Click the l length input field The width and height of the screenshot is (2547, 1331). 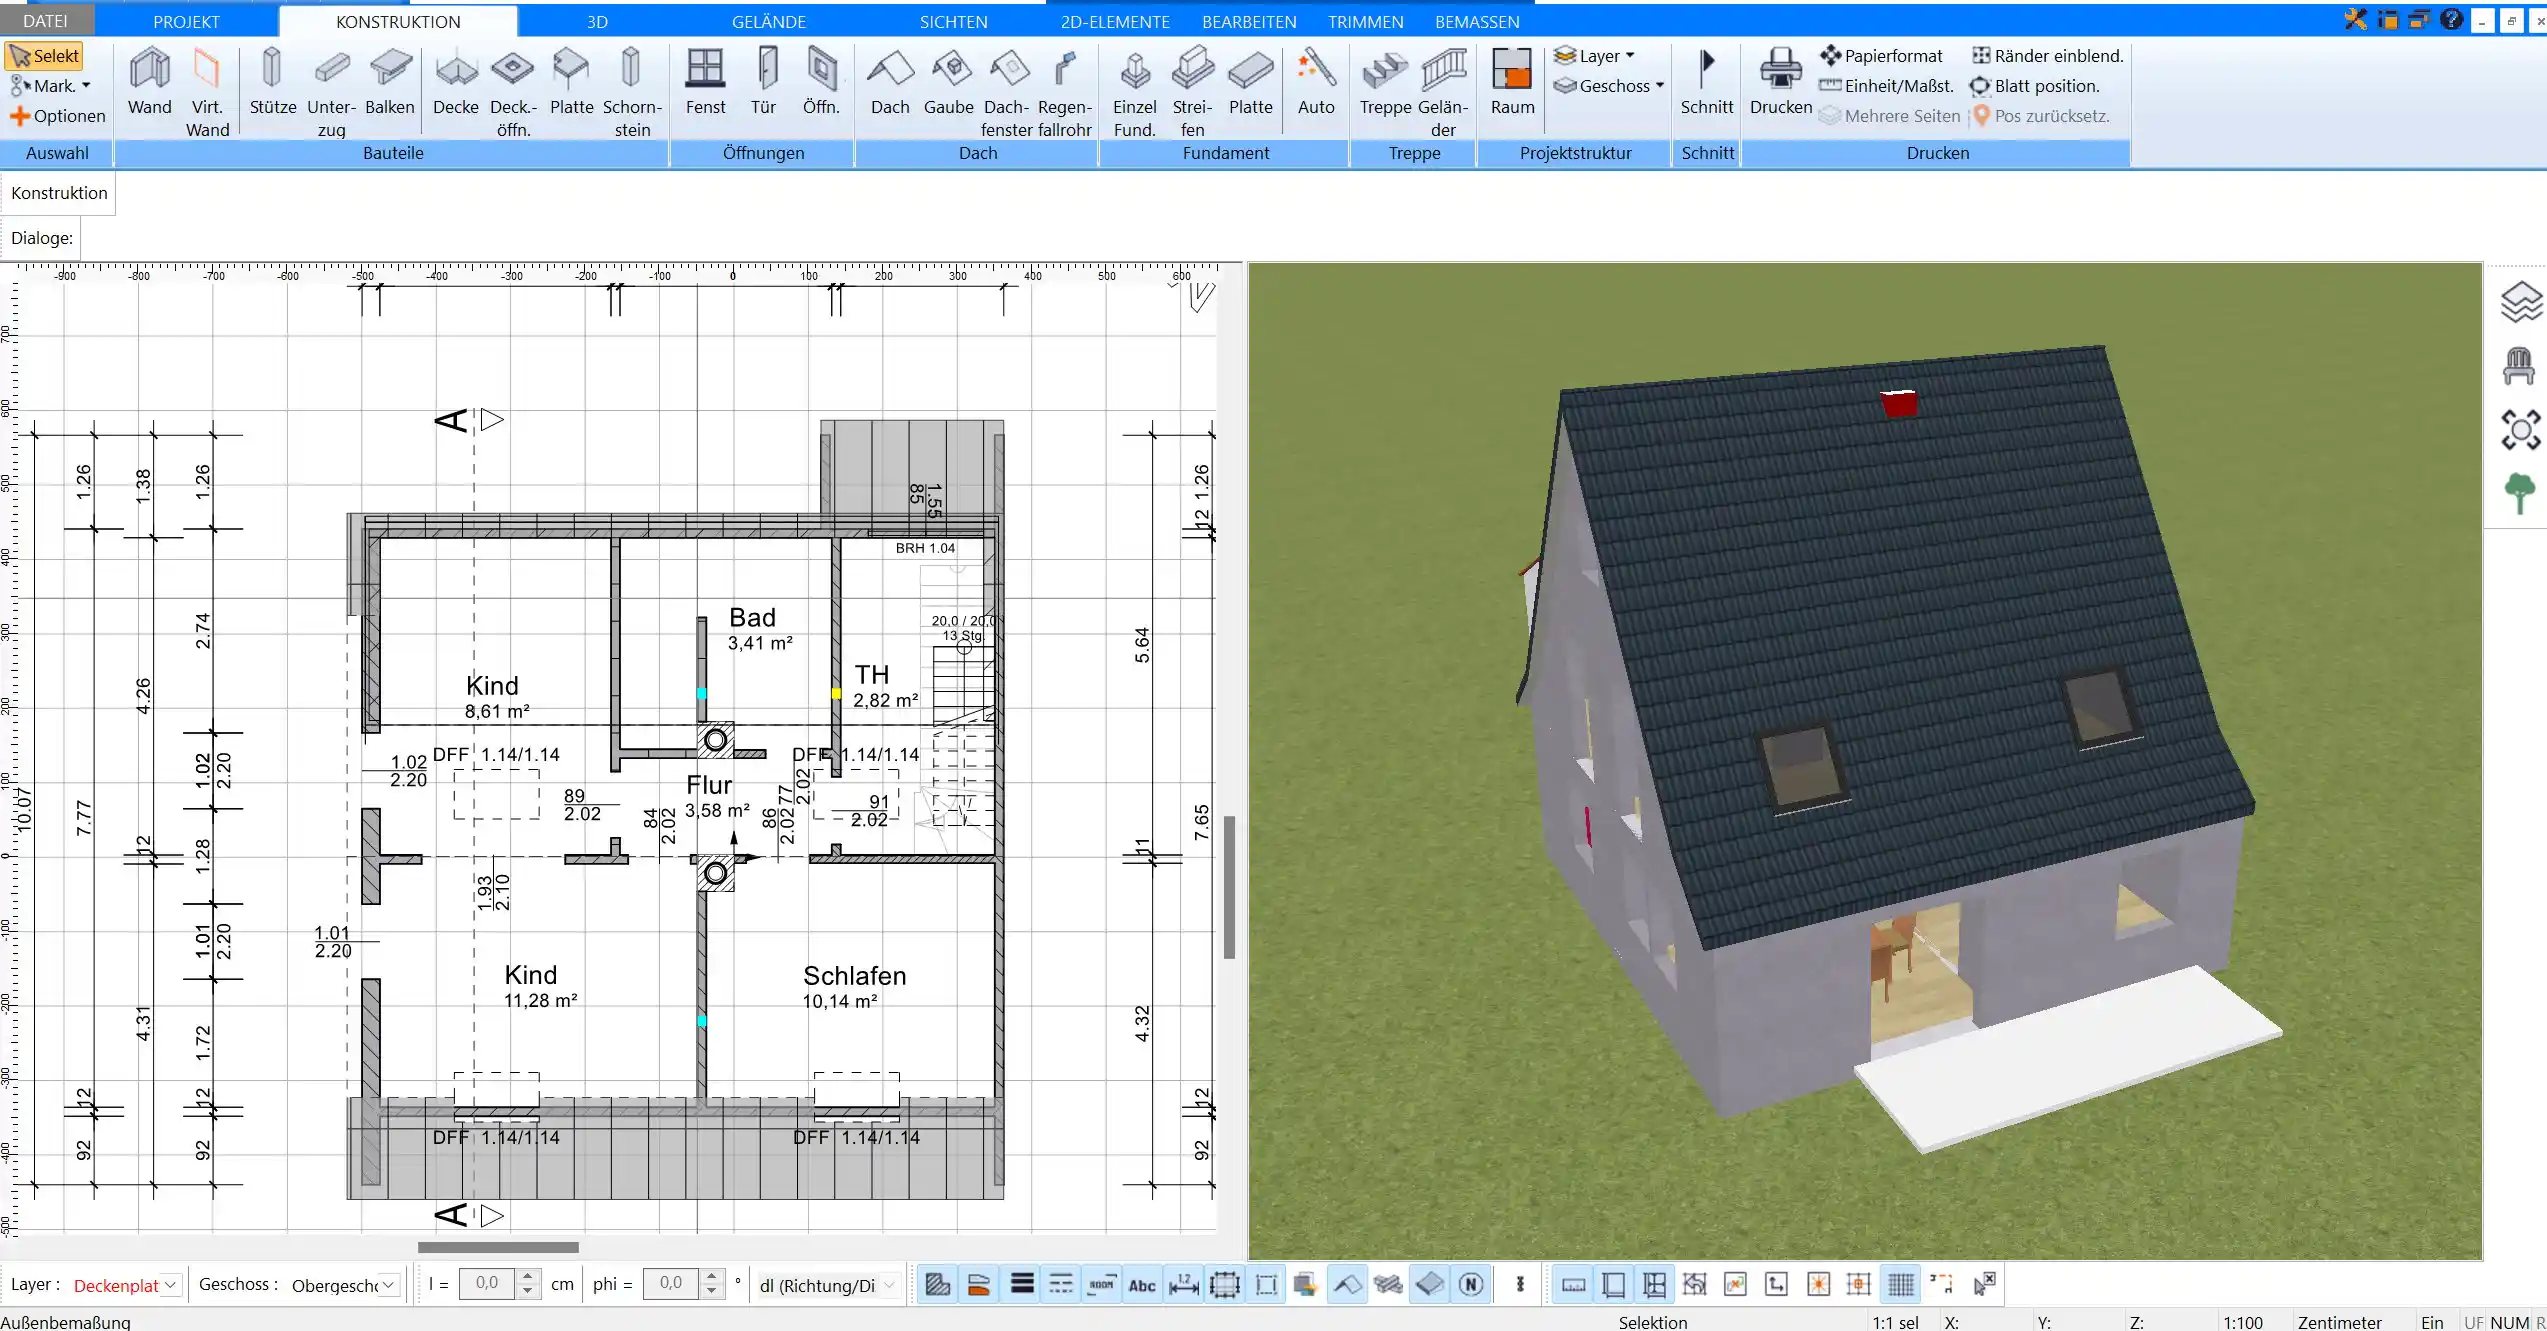(488, 1284)
